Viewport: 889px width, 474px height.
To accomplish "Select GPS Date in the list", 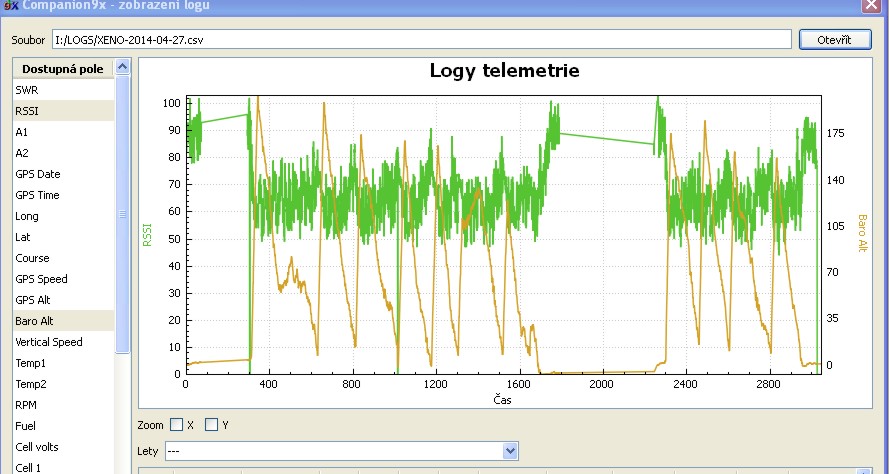I will 38,174.
